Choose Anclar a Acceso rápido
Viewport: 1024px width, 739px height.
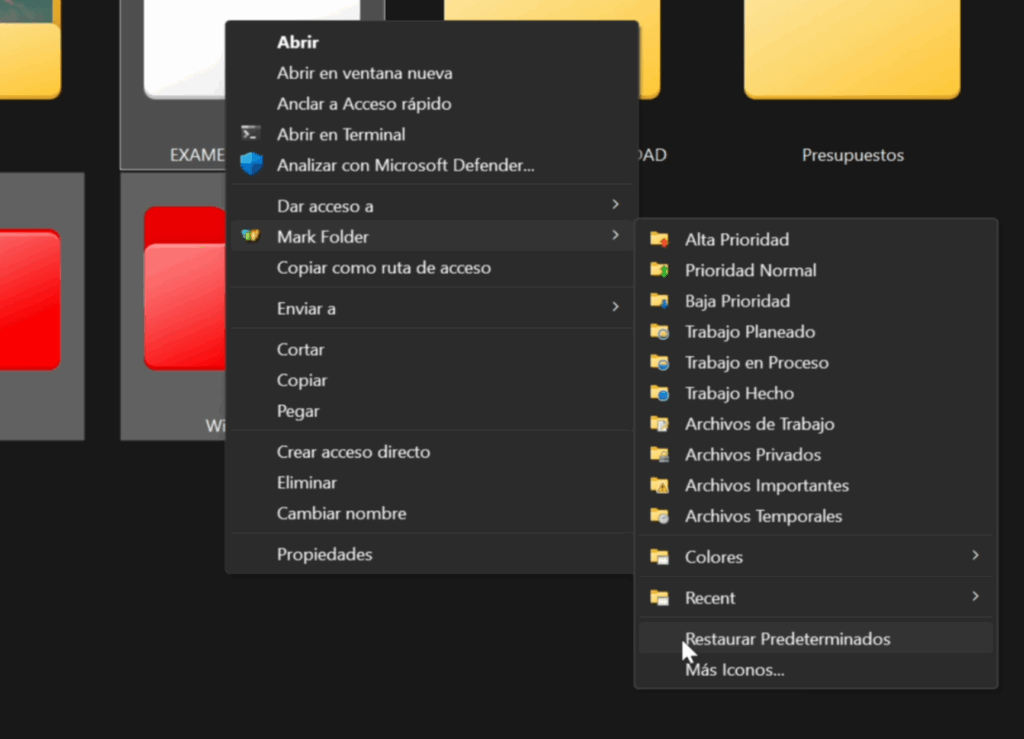pyautogui.click(x=432, y=104)
